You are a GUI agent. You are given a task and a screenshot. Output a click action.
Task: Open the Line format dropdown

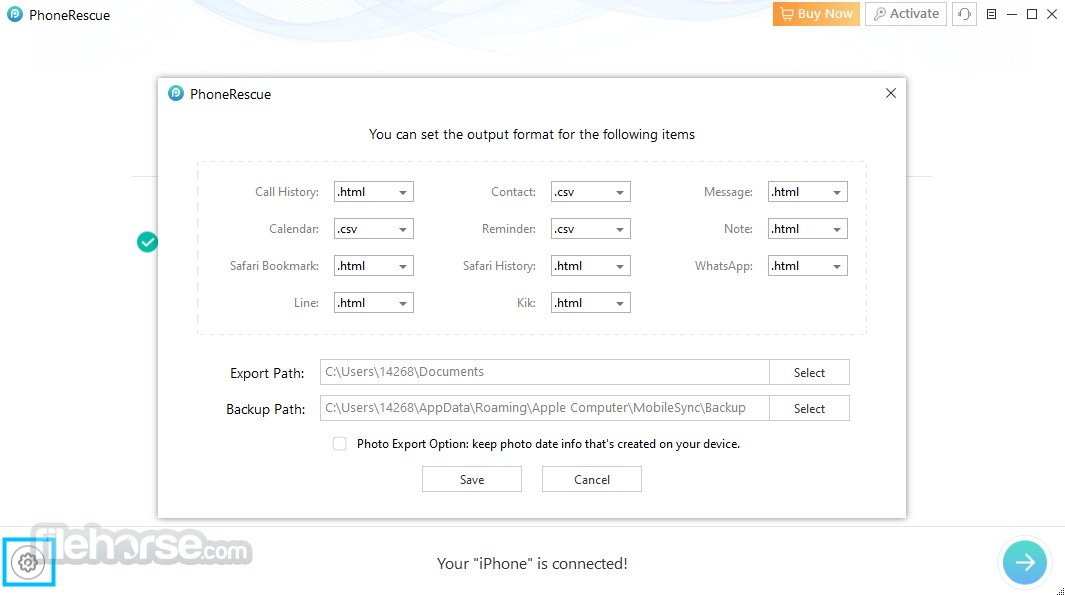(374, 303)
